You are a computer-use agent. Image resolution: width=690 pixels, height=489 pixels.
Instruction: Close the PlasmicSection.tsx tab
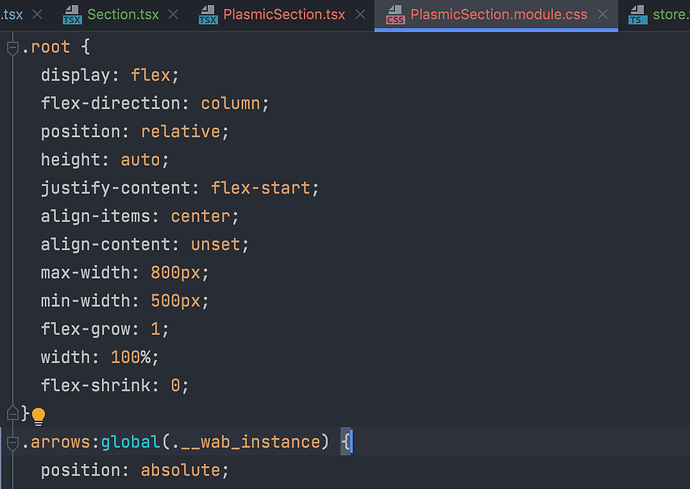359,16
